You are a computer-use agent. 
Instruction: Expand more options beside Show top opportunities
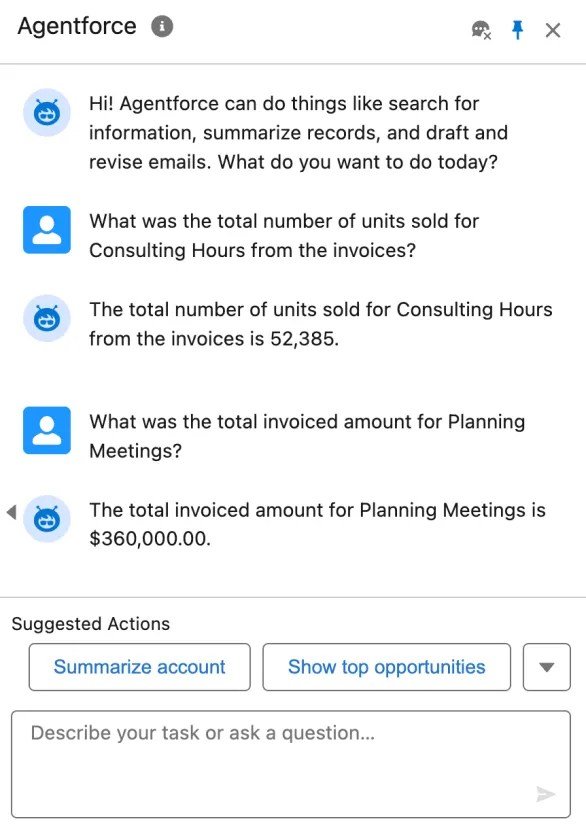547,667
